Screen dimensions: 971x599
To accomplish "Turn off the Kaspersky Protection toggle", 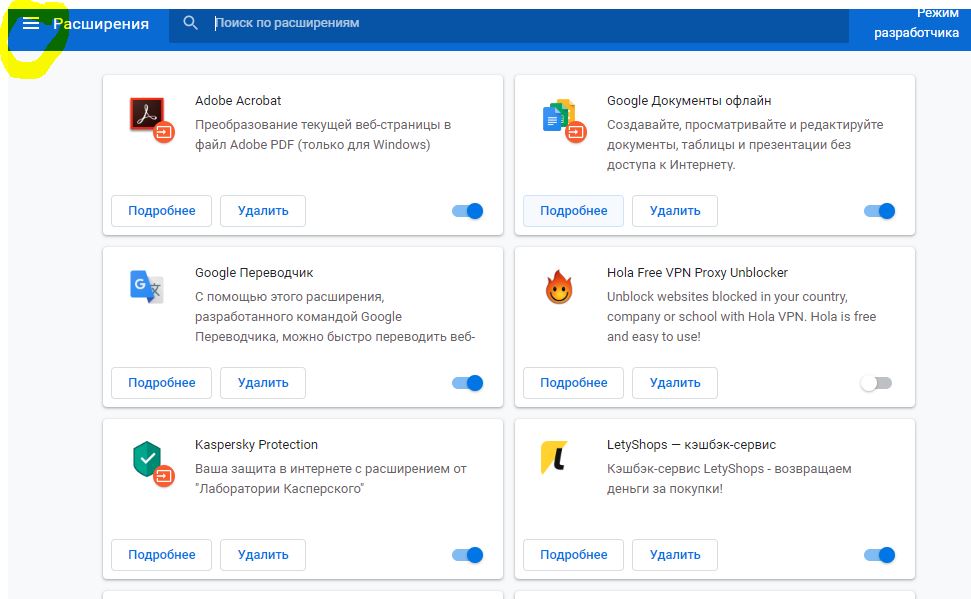I will [x=468, y=555].
